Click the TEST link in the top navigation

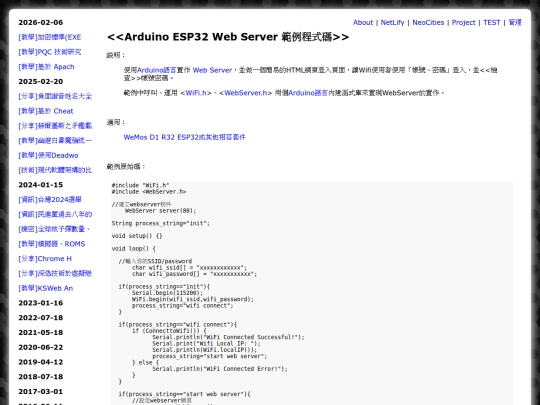click(491, 22)
